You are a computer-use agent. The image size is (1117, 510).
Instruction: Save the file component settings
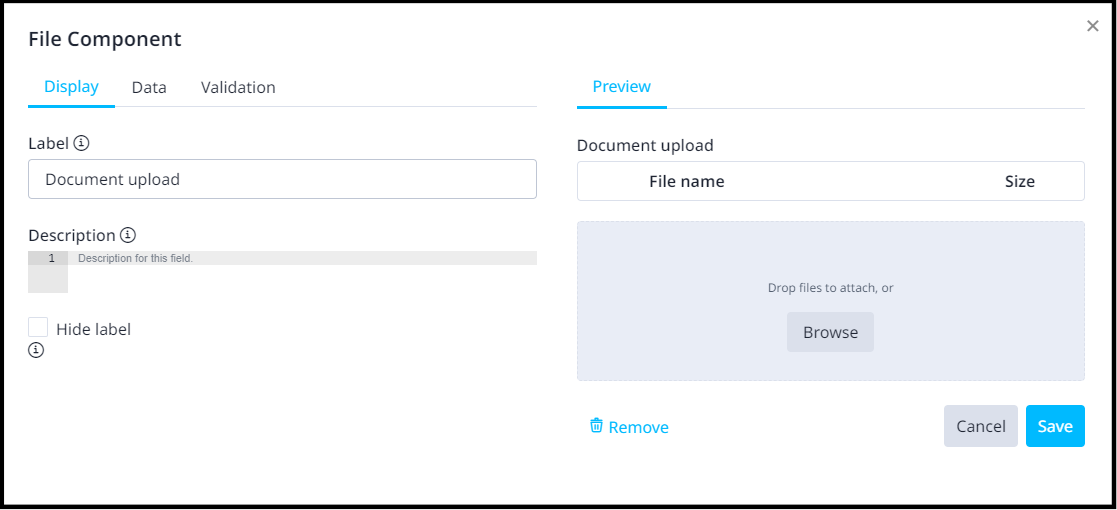(x=1055, y=426)
